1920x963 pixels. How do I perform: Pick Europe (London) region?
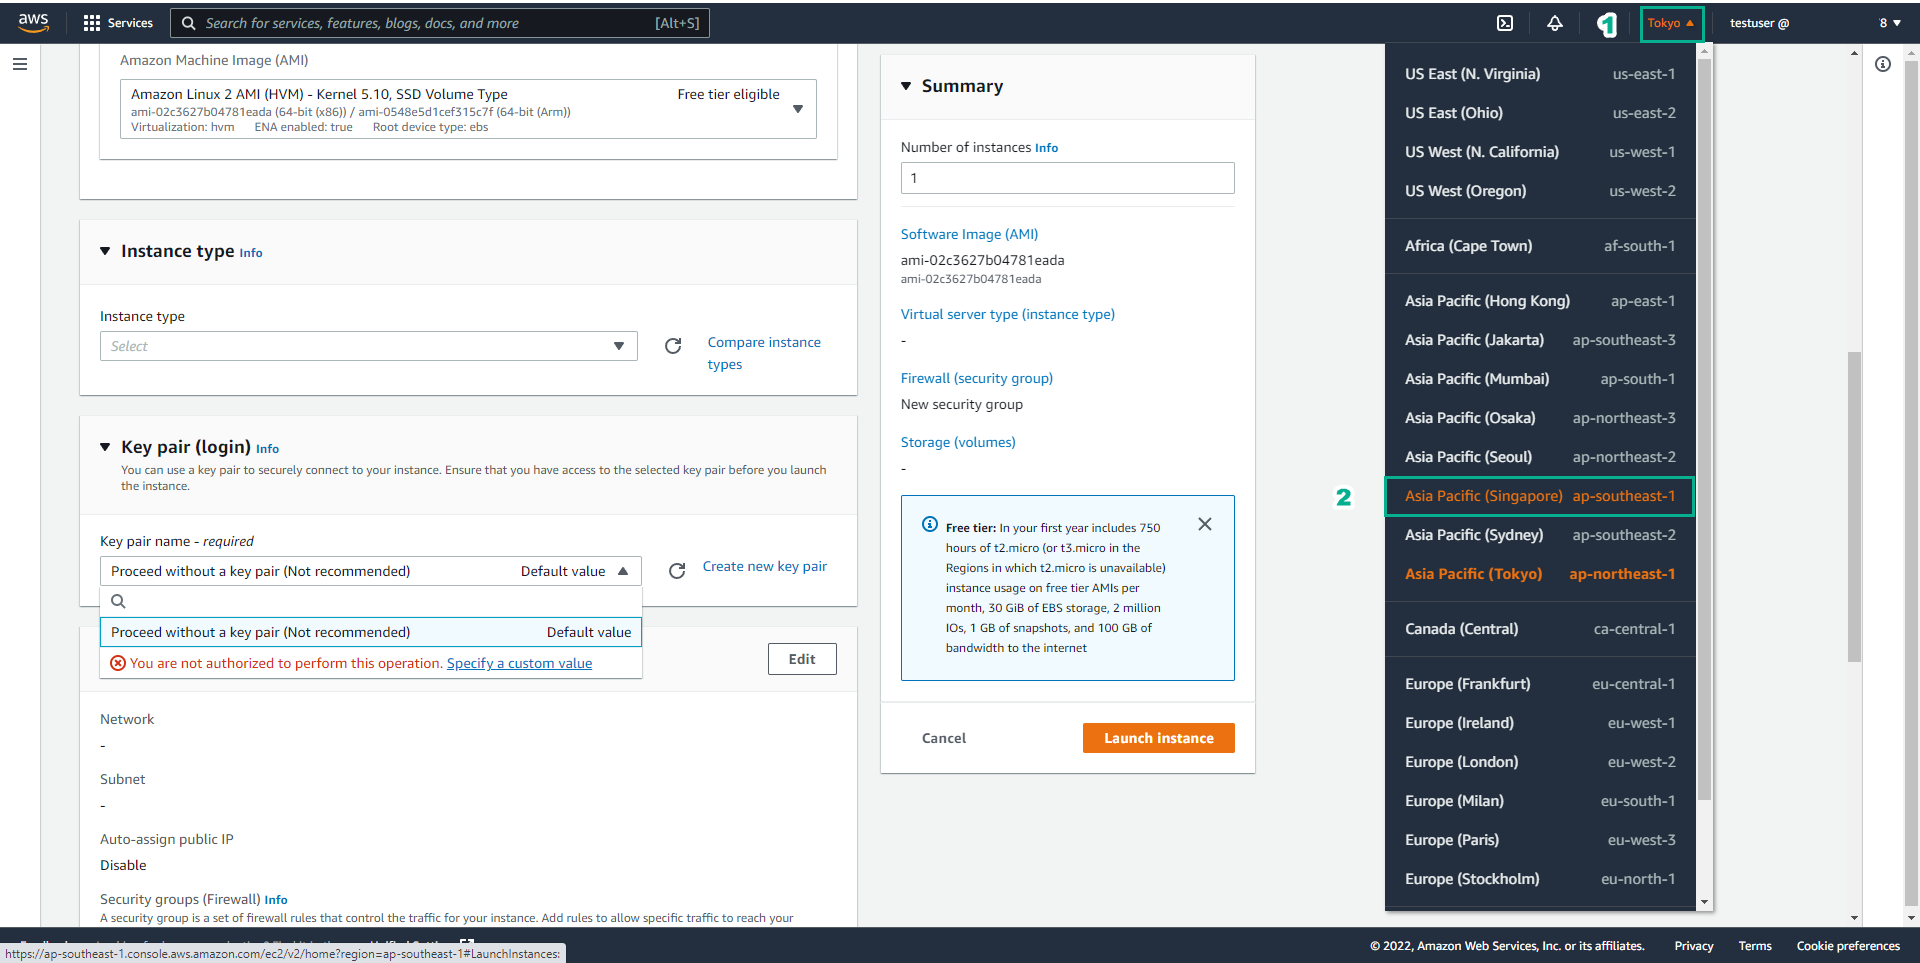click(x=1540, y=762)
